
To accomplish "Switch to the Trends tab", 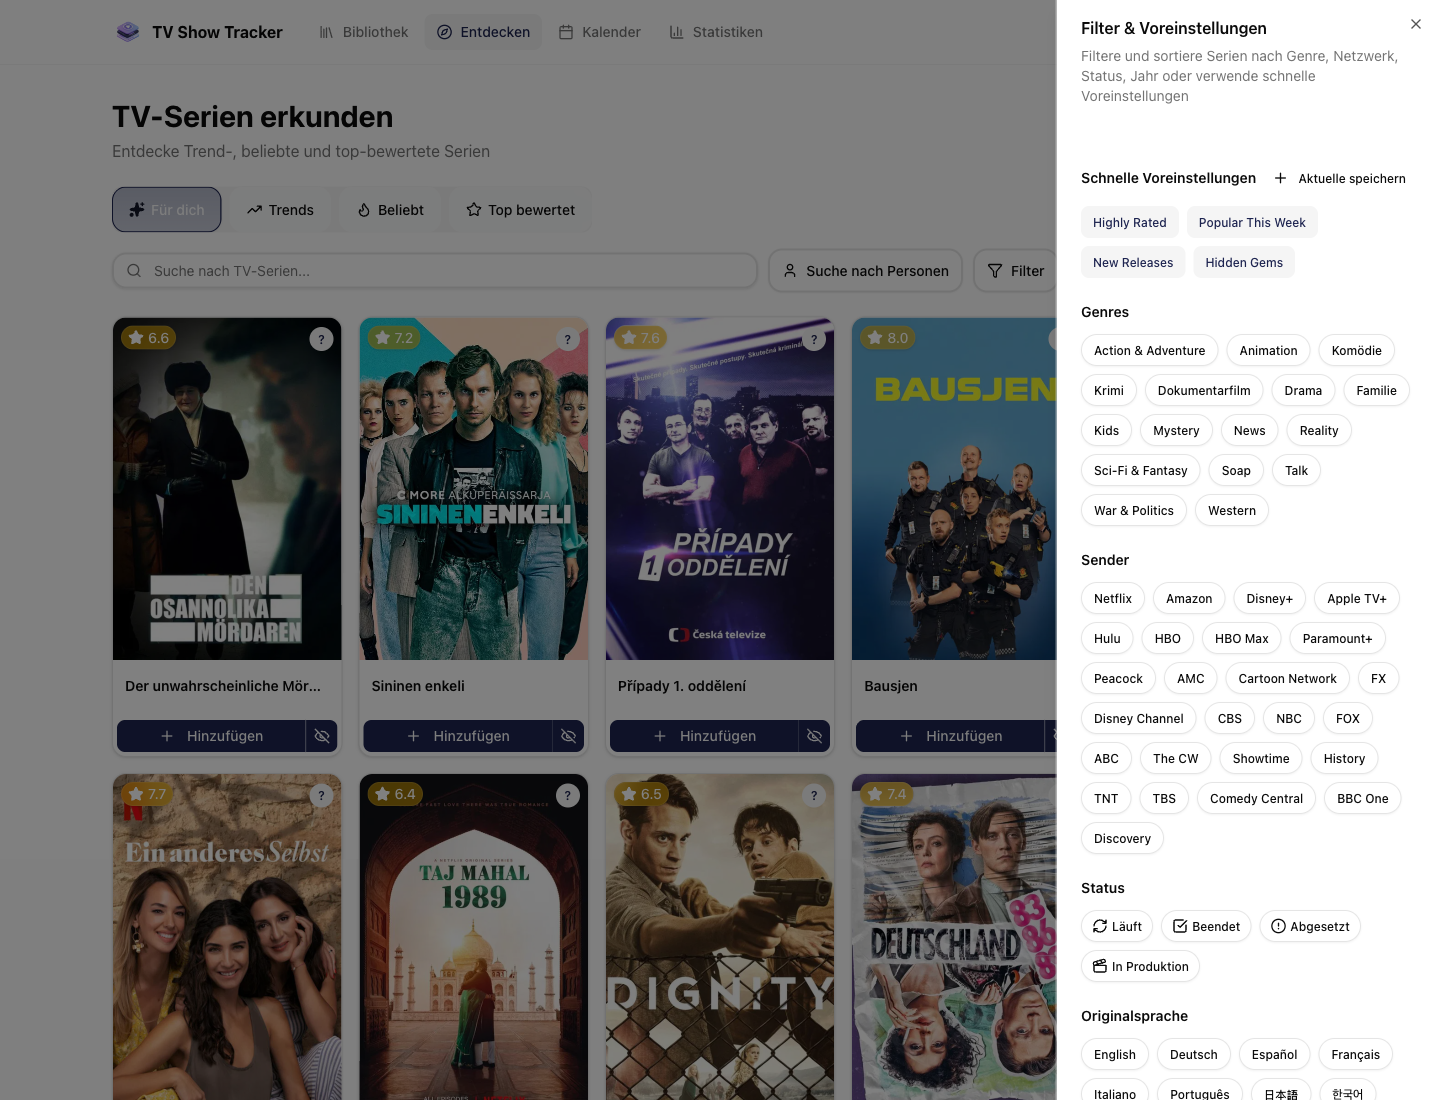I will click(280, 210).
